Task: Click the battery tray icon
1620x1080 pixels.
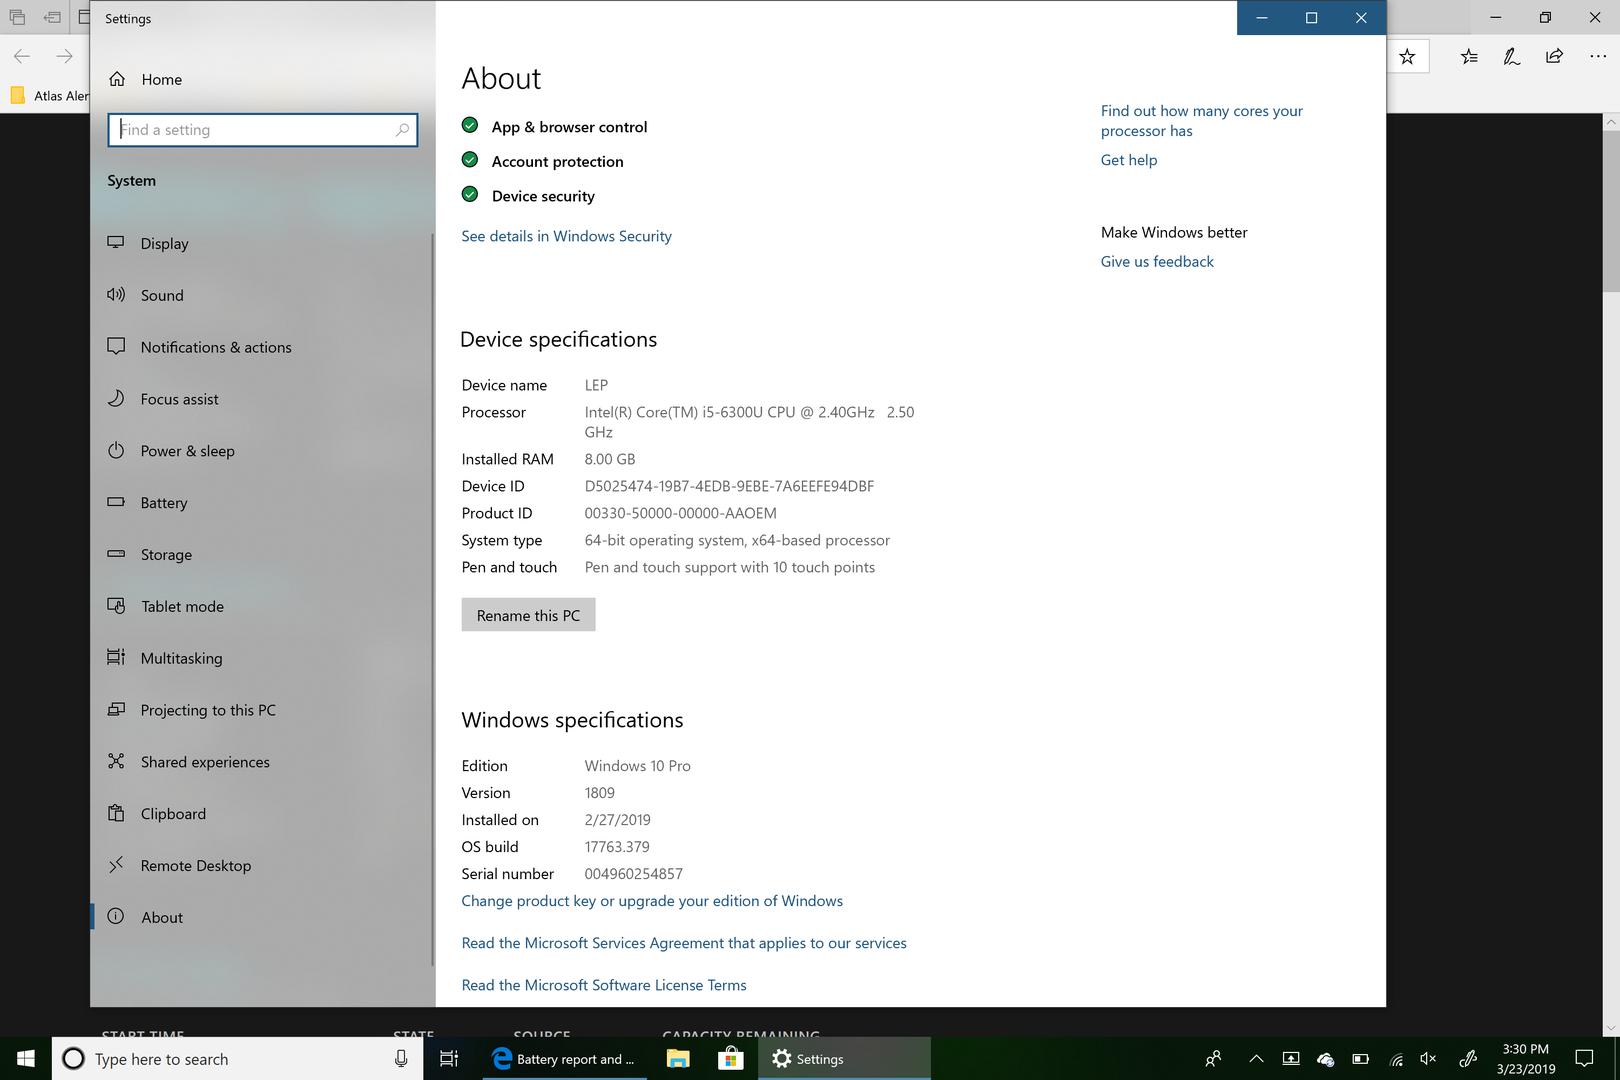Action: 1360,1059
